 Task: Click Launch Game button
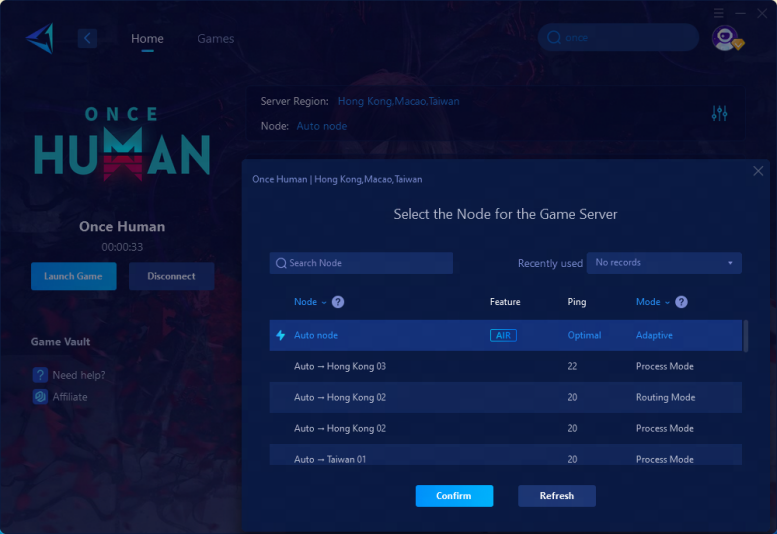pos(73,276)
